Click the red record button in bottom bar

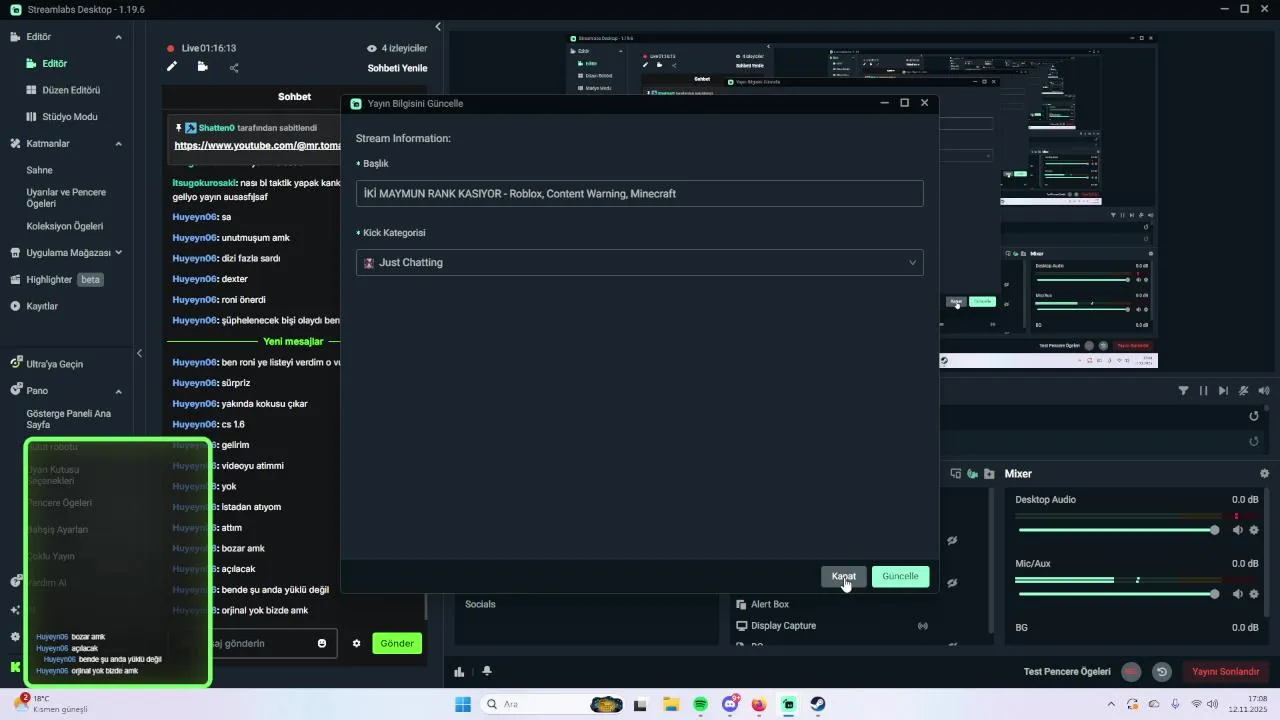[x=1131, y=672]
